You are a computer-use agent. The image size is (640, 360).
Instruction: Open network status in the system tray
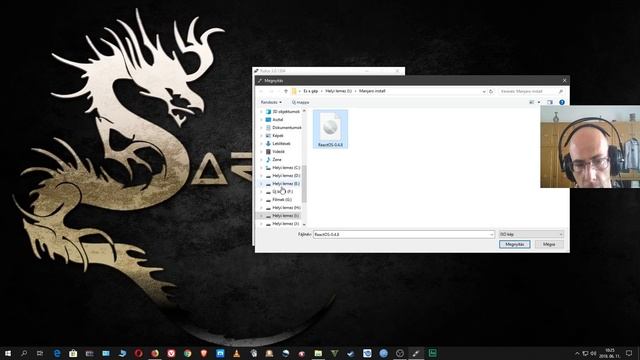585,353
